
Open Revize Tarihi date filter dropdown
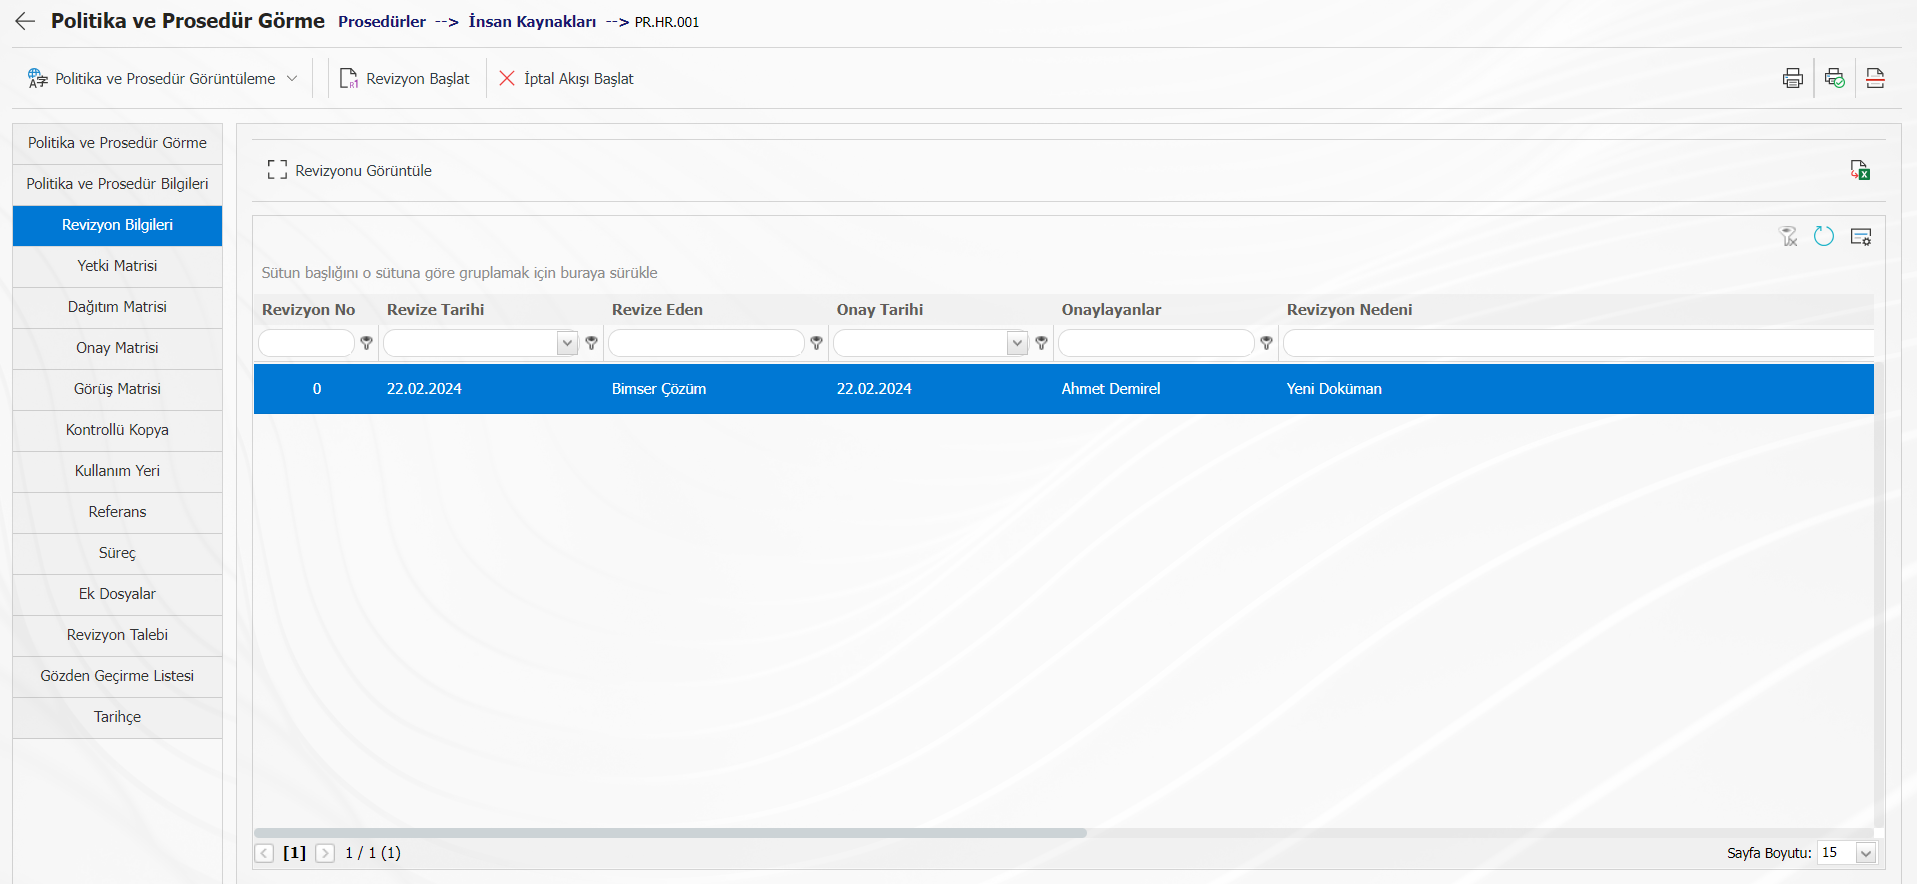[x=567, y=343]
